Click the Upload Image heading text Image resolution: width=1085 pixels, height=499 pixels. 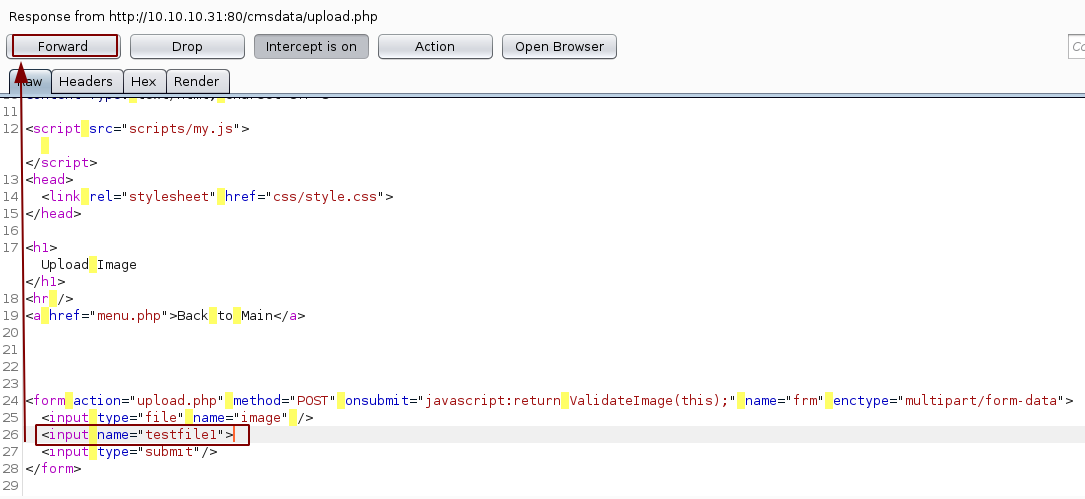pyautogui.click(x=89, y=265)
